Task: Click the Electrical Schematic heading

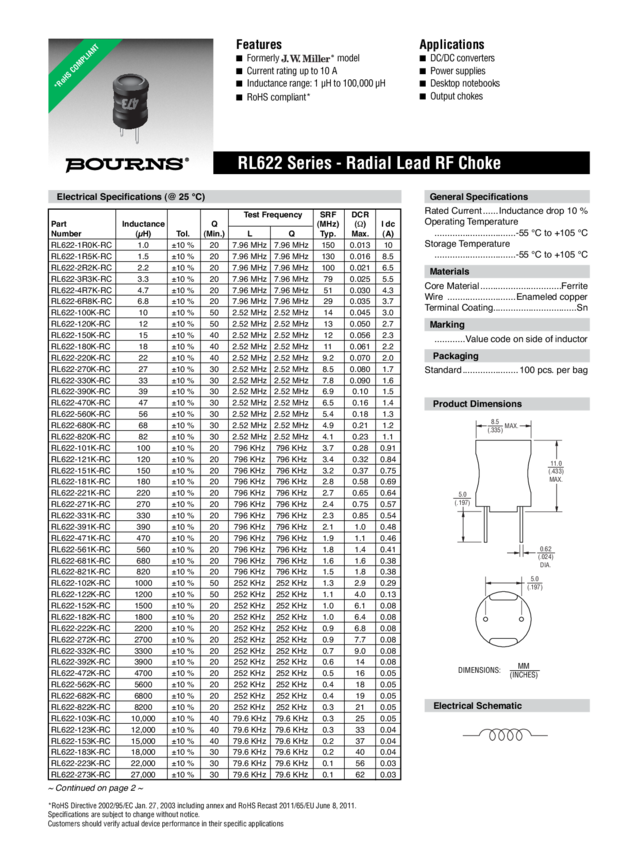Action: coord(478,706)
